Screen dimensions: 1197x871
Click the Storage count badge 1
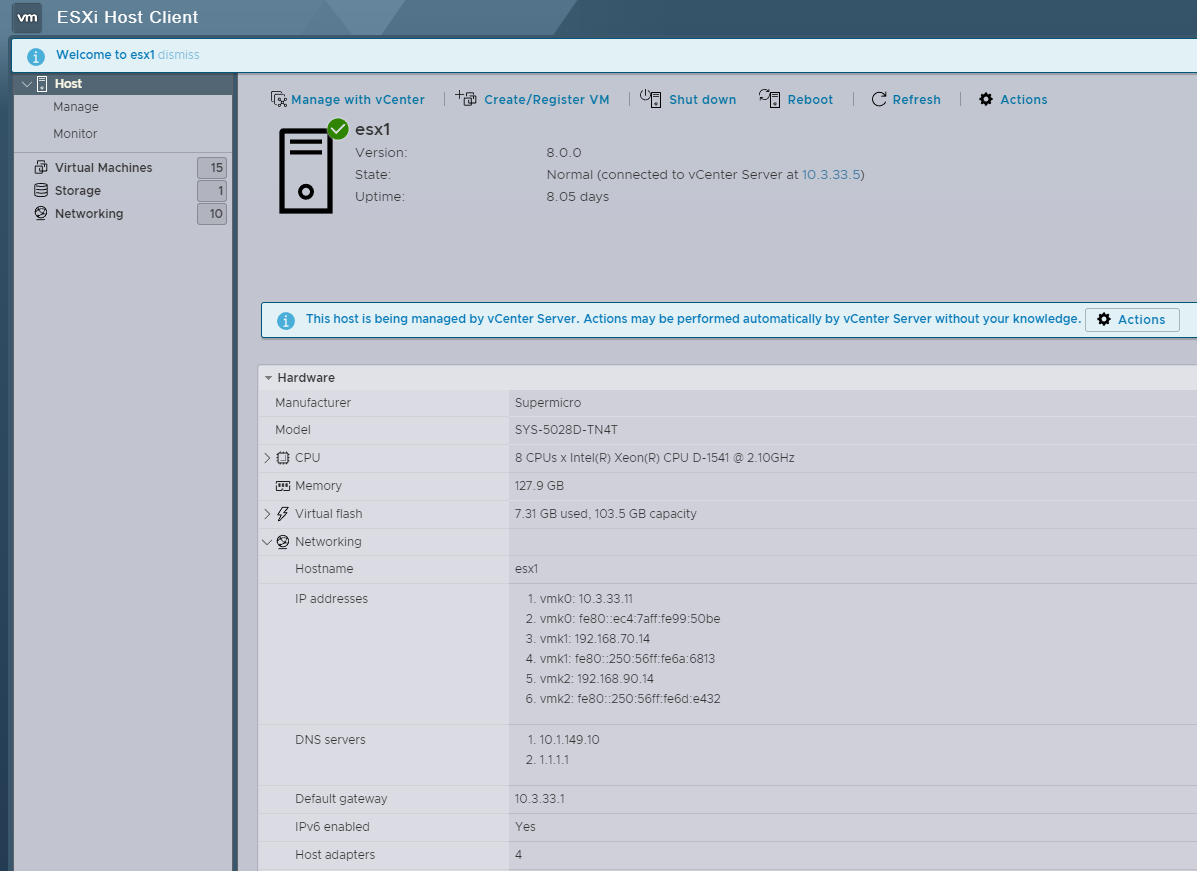coord(212,191)
